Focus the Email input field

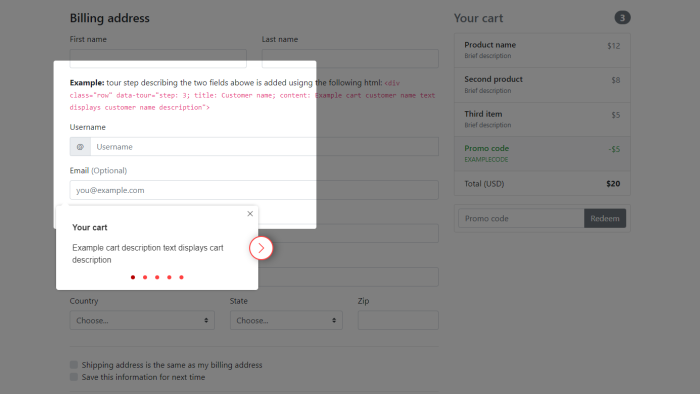(x=254, y=190)
